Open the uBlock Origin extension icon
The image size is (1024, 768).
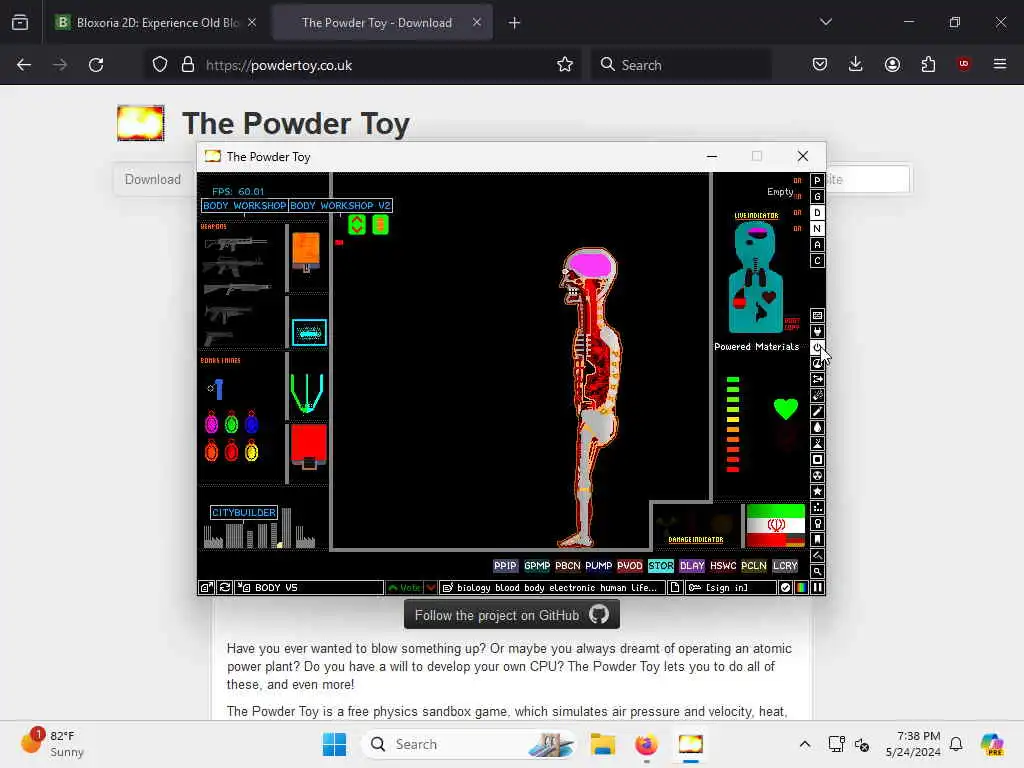pyautogui.click(x=963, y=64)
